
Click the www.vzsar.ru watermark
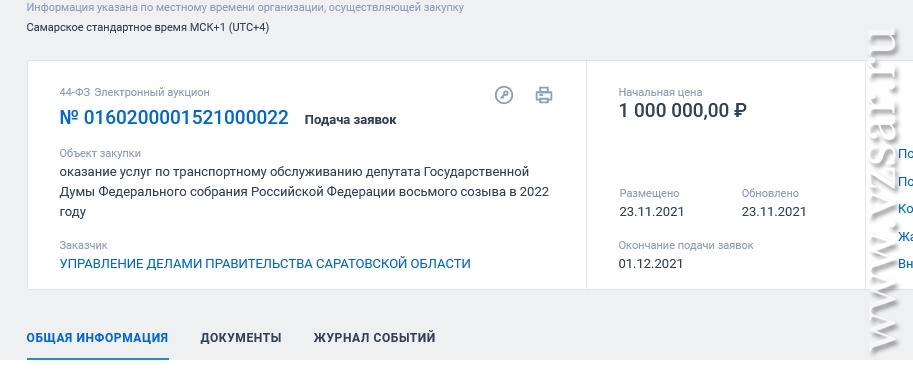point(884,189)
